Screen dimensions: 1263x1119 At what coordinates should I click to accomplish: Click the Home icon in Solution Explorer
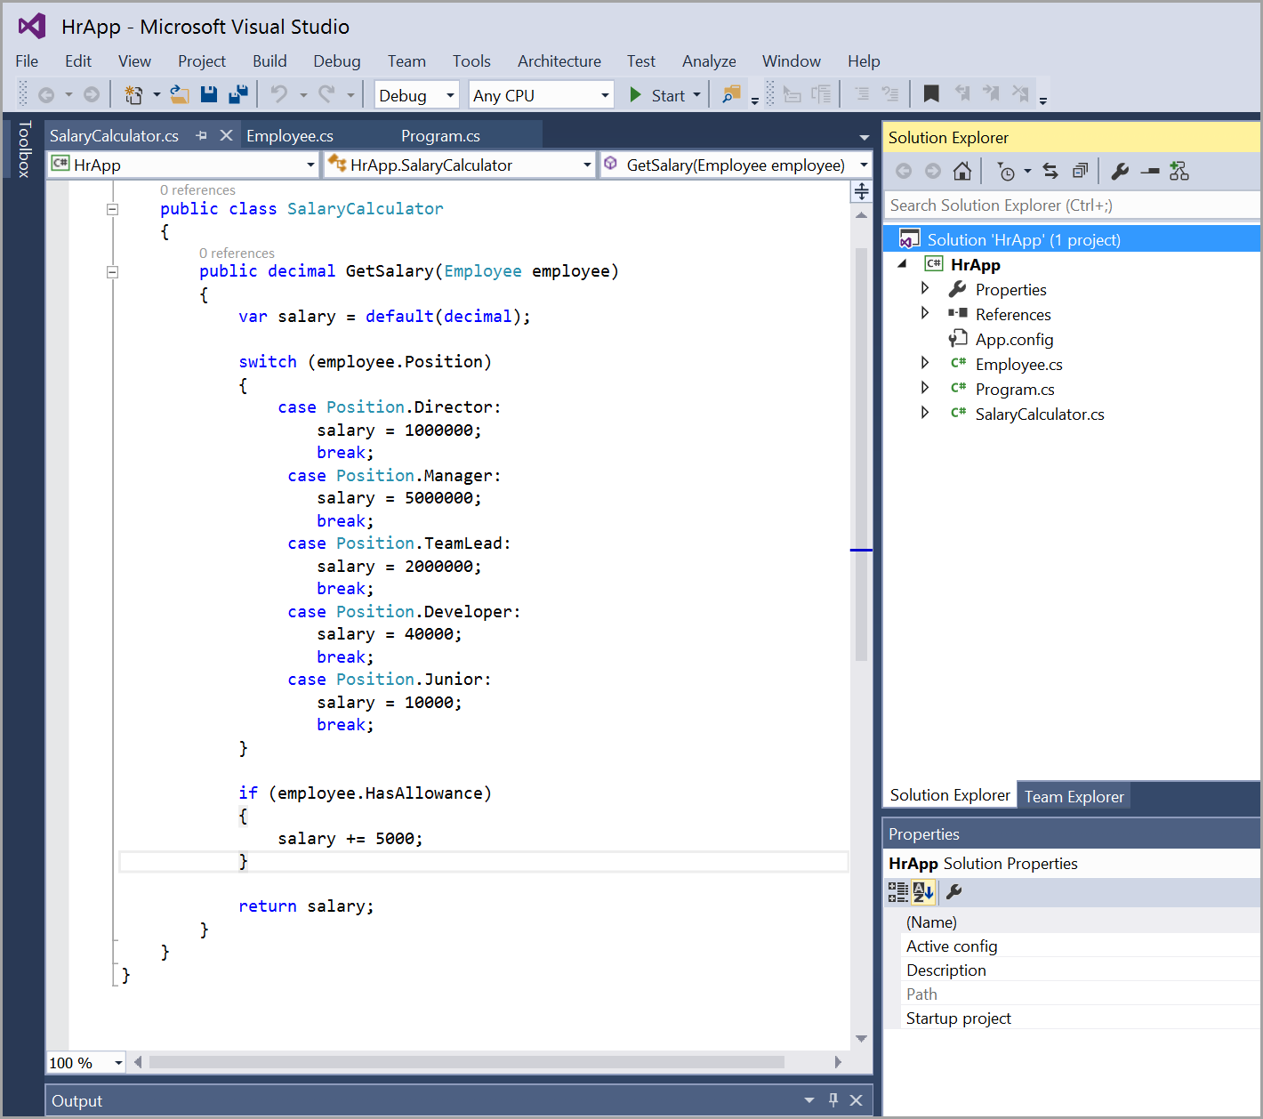[962, 171]
